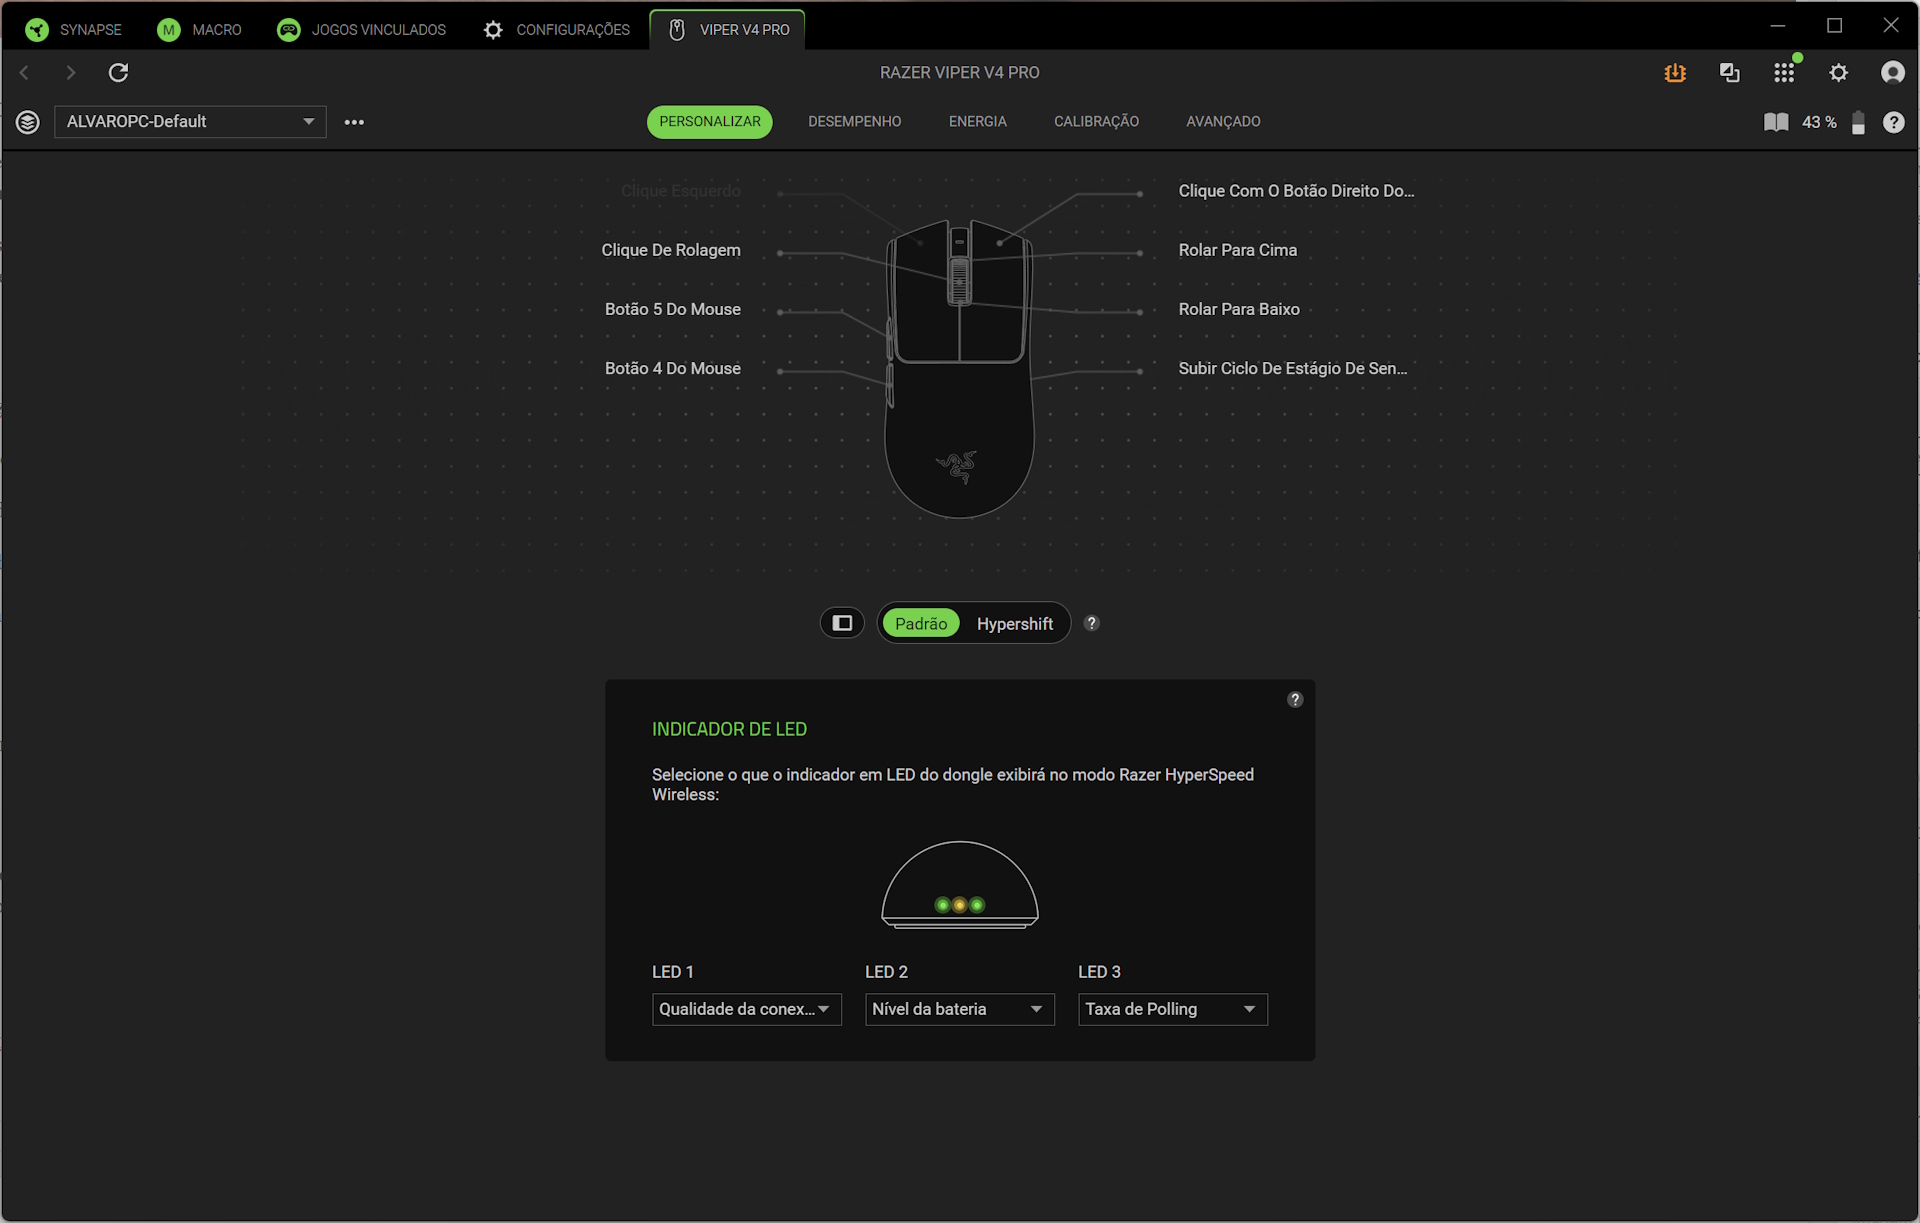Open the ALVAROPC-Default profile dropdown

coord(190,121)
